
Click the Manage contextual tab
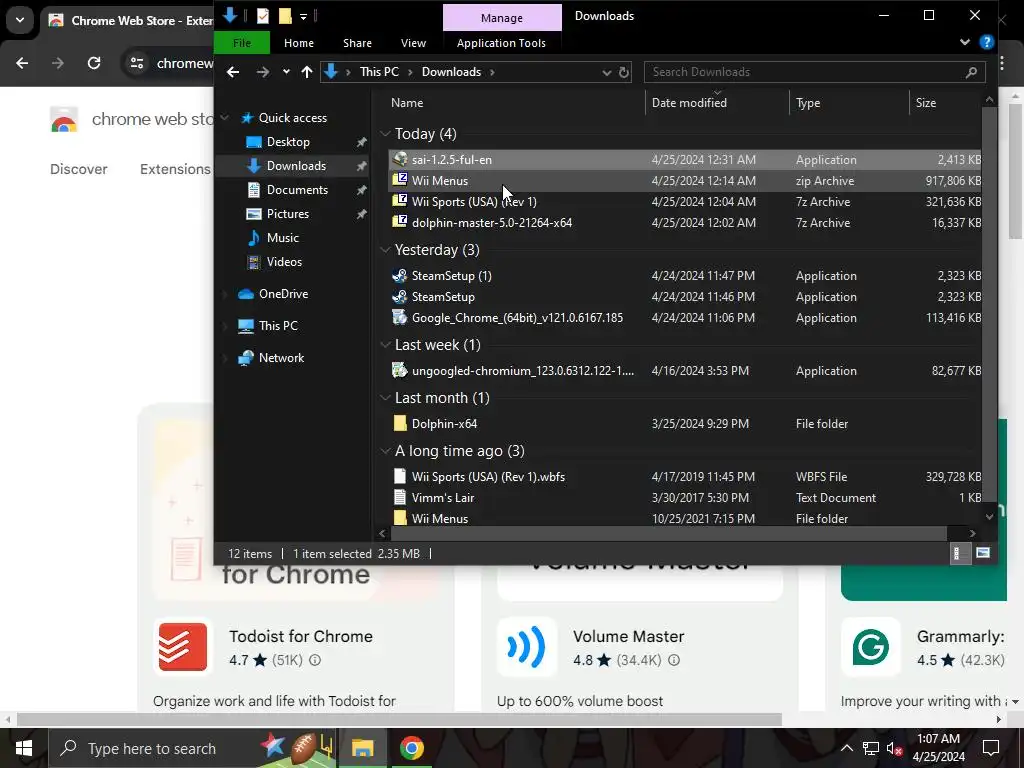click(502, 18)
